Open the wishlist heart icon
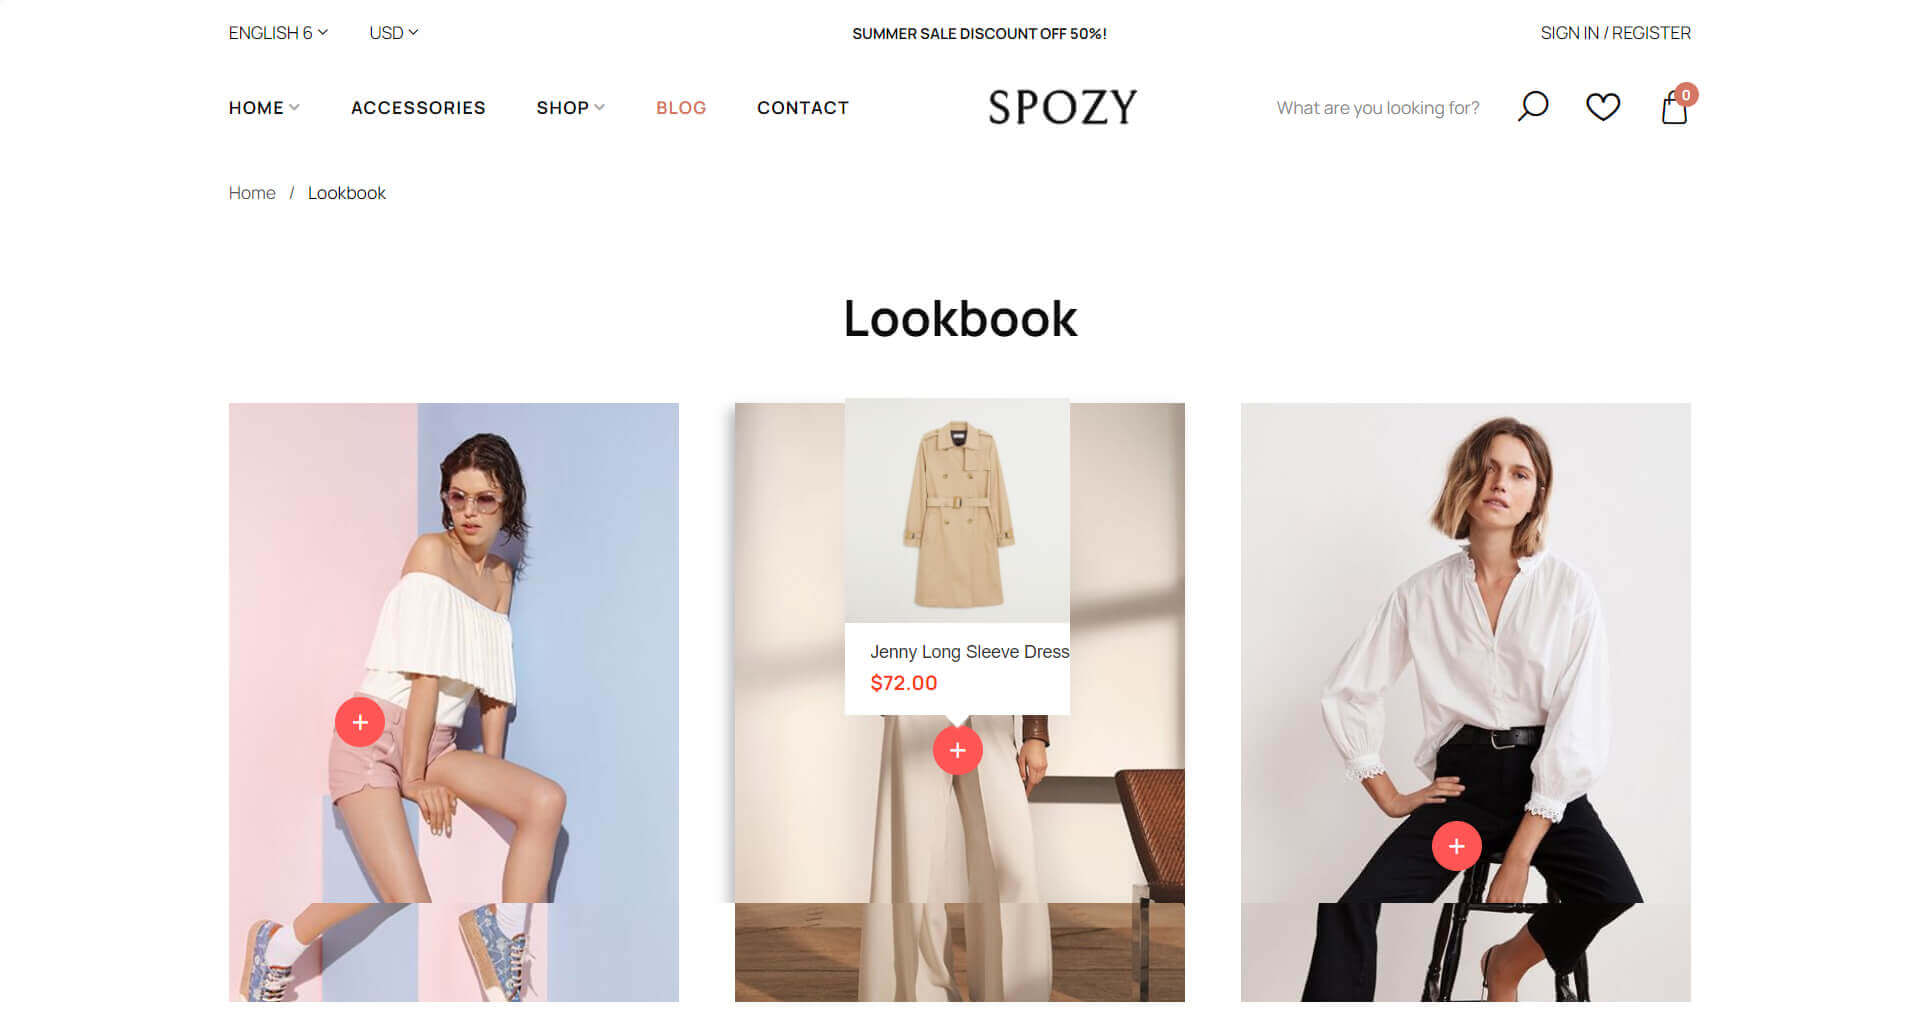The height and width of the screenshot is (1035, 1920). point(1603,107)
